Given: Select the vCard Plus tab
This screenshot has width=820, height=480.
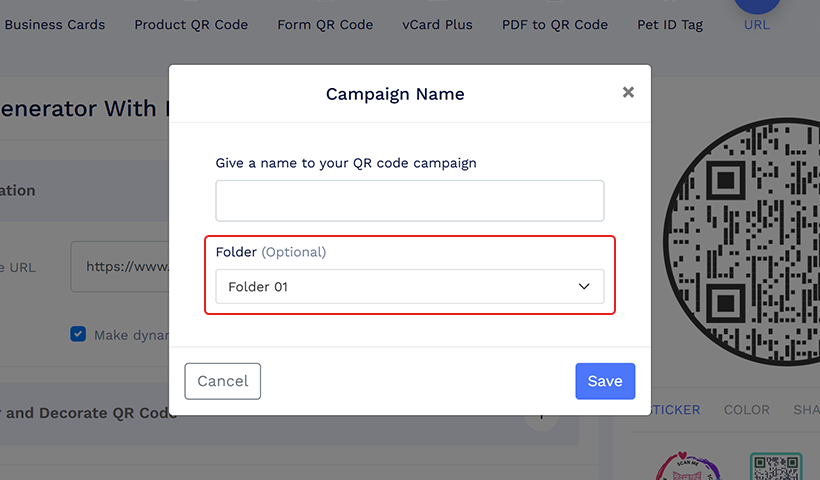Looking at the screenshot, I should [x=437, y=25].
